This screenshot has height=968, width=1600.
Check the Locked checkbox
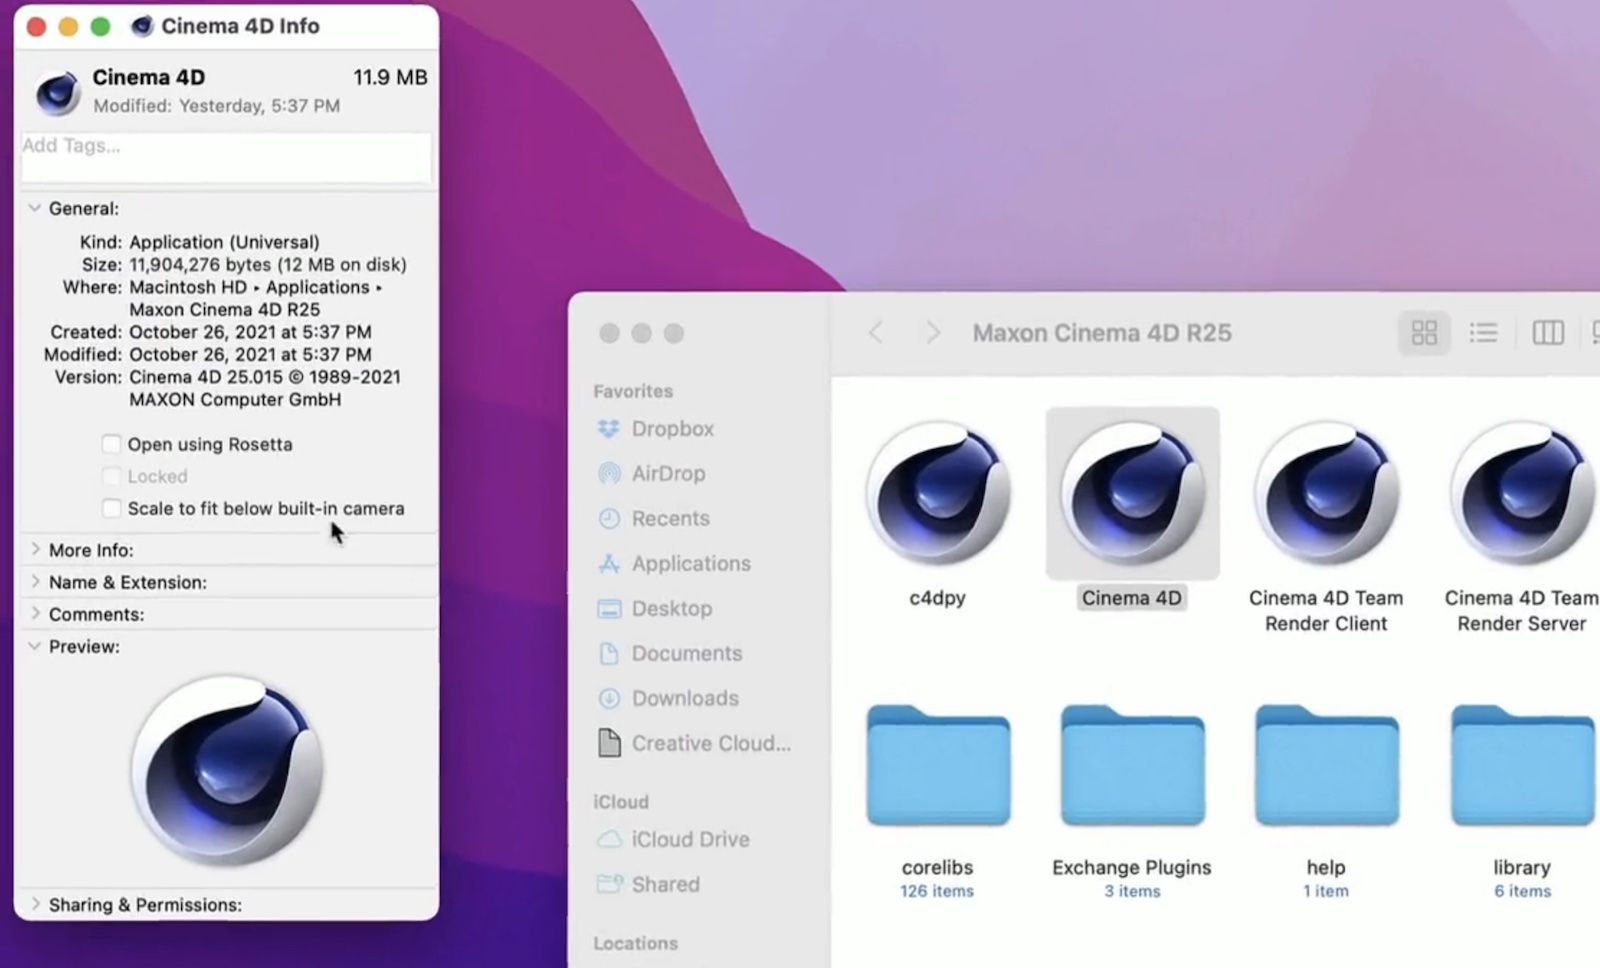[x=111, y=476]
